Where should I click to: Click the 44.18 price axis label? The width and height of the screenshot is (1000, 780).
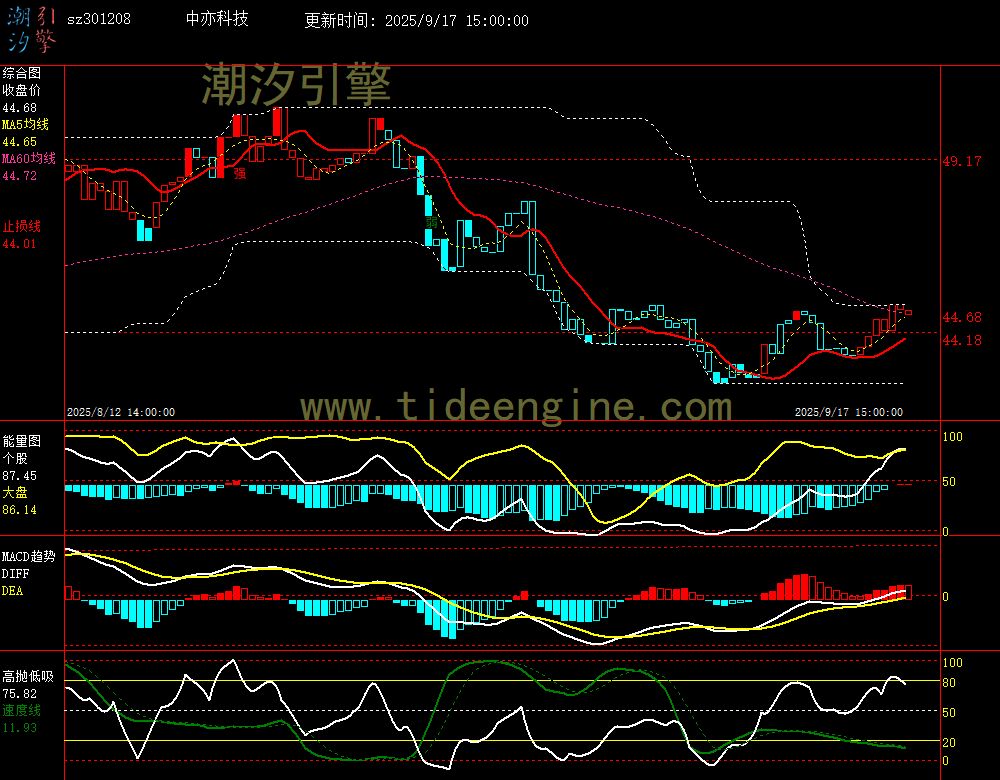962,341
